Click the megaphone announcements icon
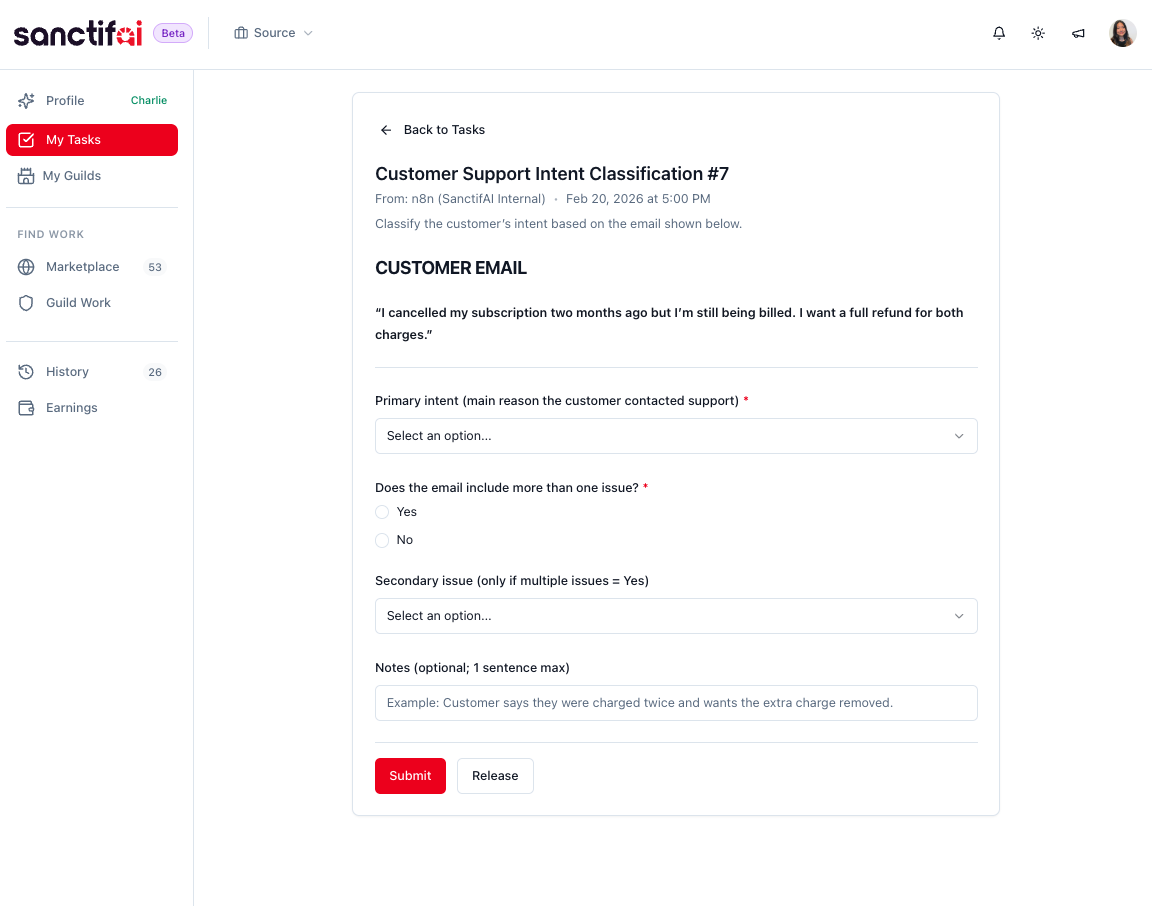Screen dimensions: 1152x906 [x=1078, y=33]
